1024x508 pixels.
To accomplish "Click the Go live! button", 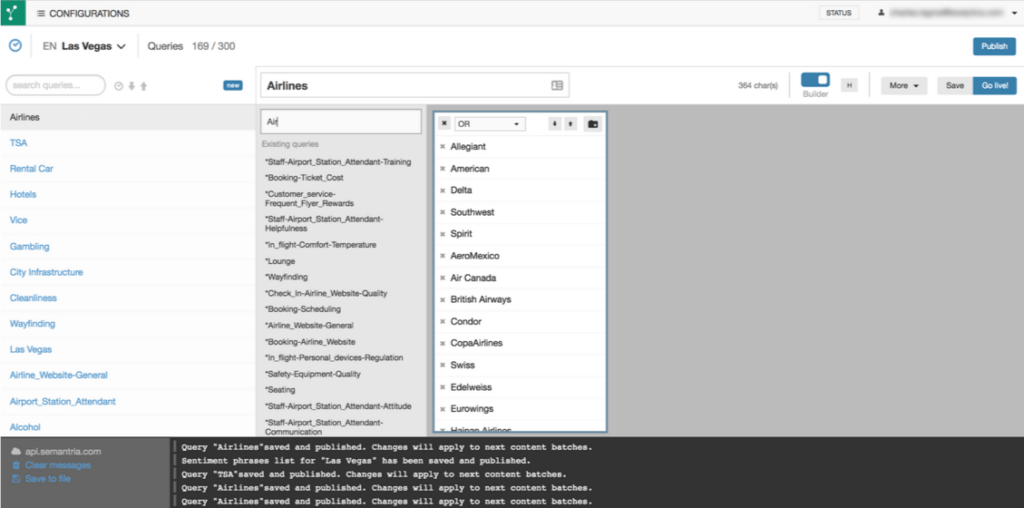I will 994,86.
